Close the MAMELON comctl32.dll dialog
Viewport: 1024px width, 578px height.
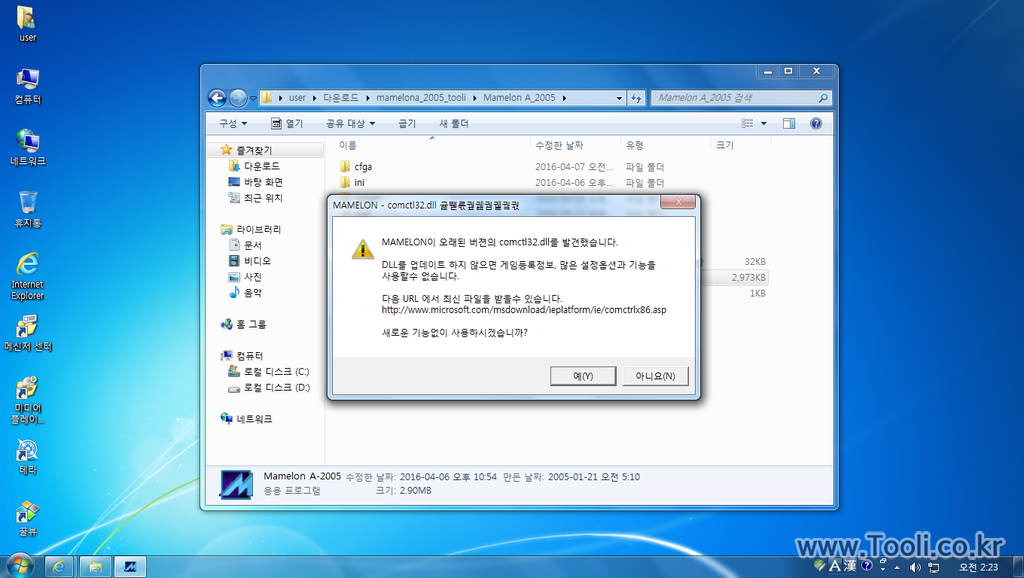coord(678,202)
